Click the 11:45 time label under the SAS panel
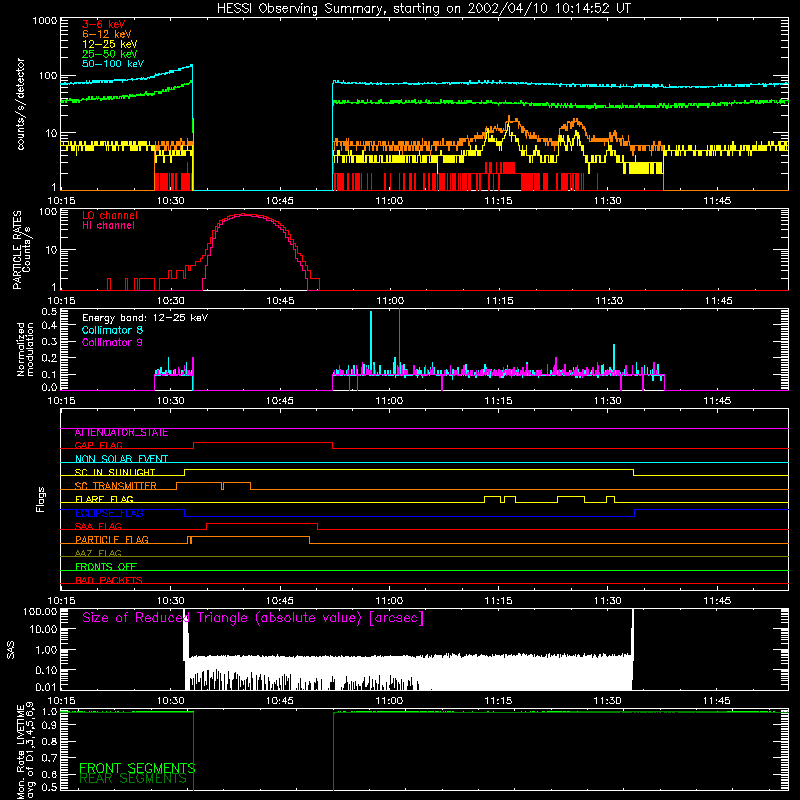800x800 pixels. [717, 701]
